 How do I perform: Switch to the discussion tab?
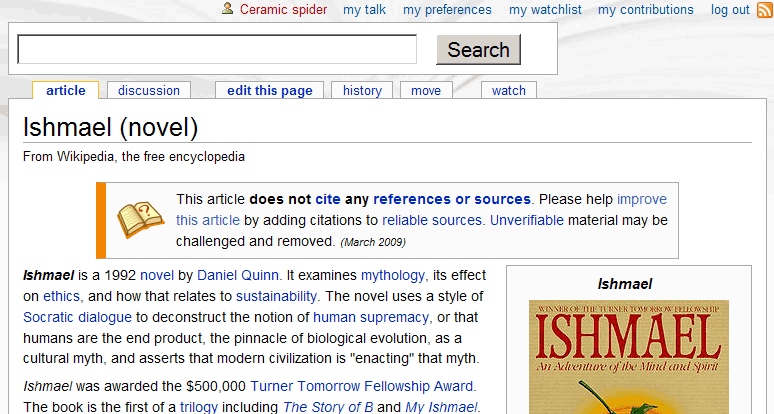[149, 90]
